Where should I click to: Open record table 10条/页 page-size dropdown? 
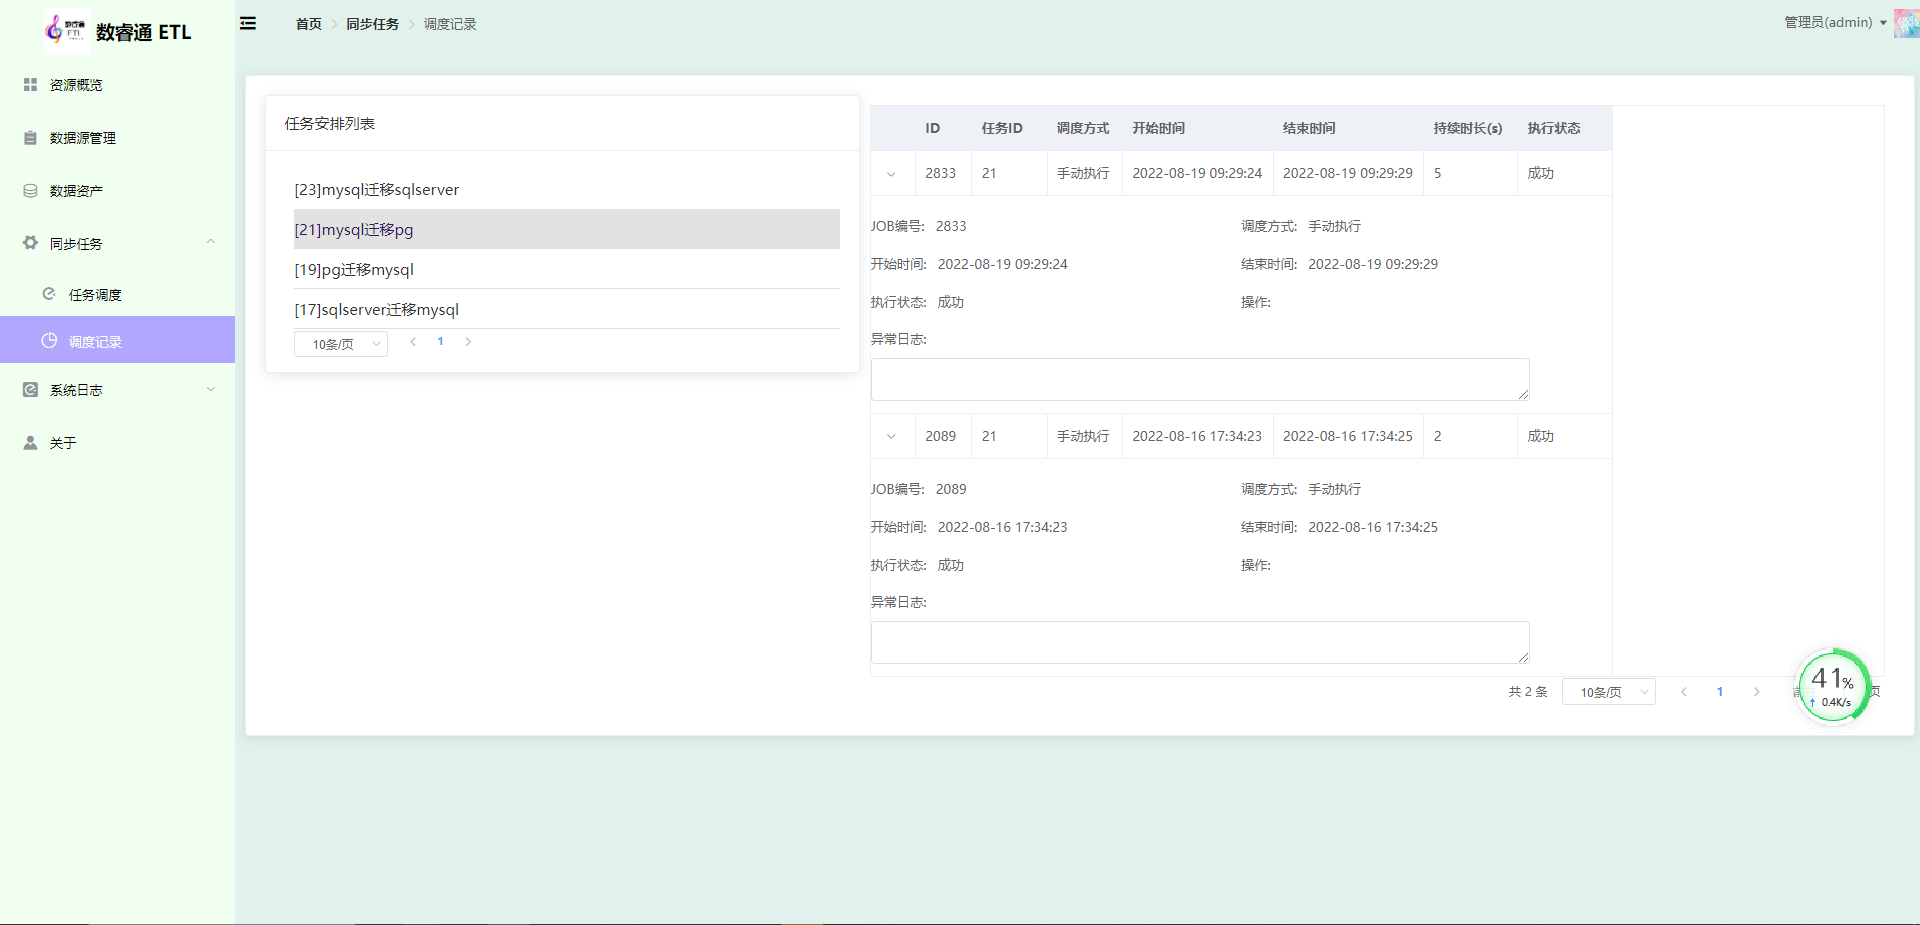[1609, 692]
